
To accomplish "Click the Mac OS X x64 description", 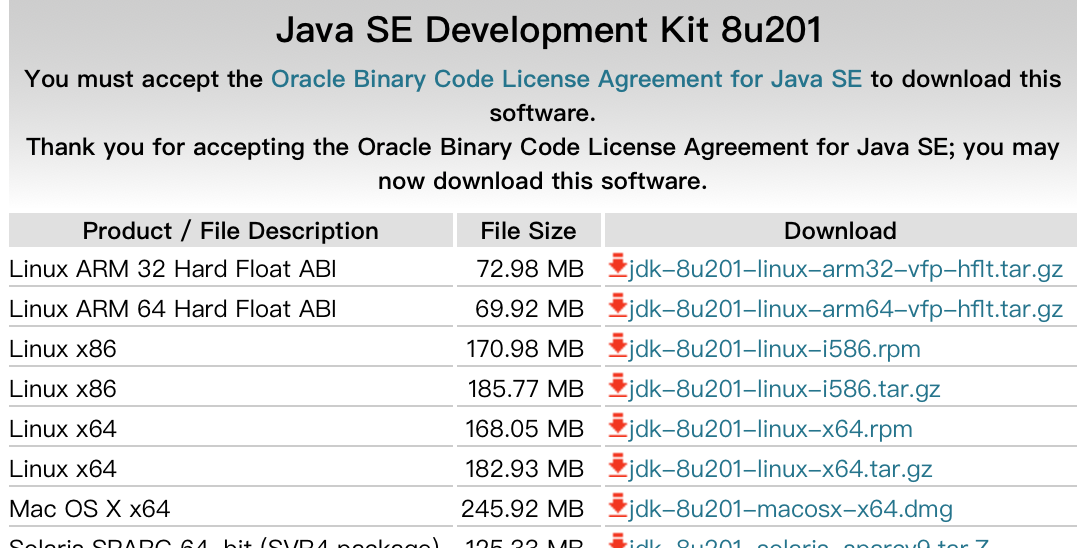I will [x=90, y=509].
